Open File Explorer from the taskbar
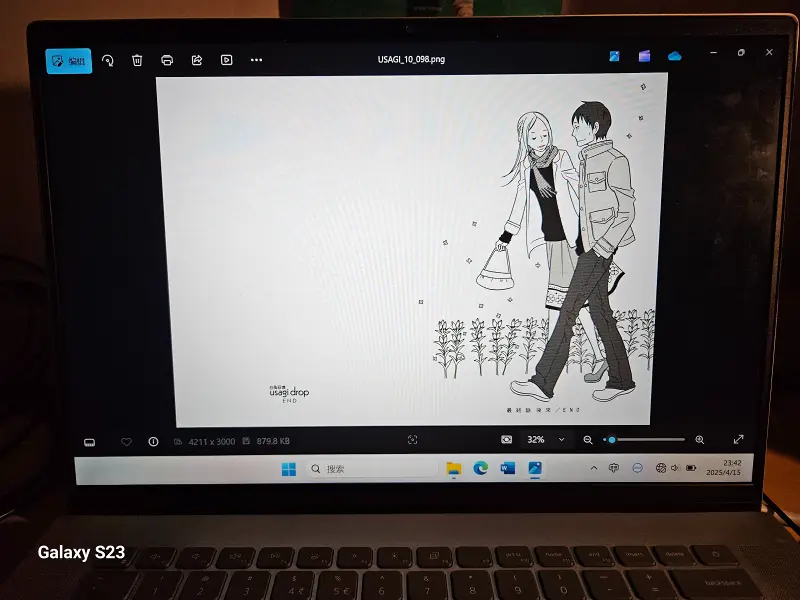This screenshot has width=800, height=600. tap(454, 468)
